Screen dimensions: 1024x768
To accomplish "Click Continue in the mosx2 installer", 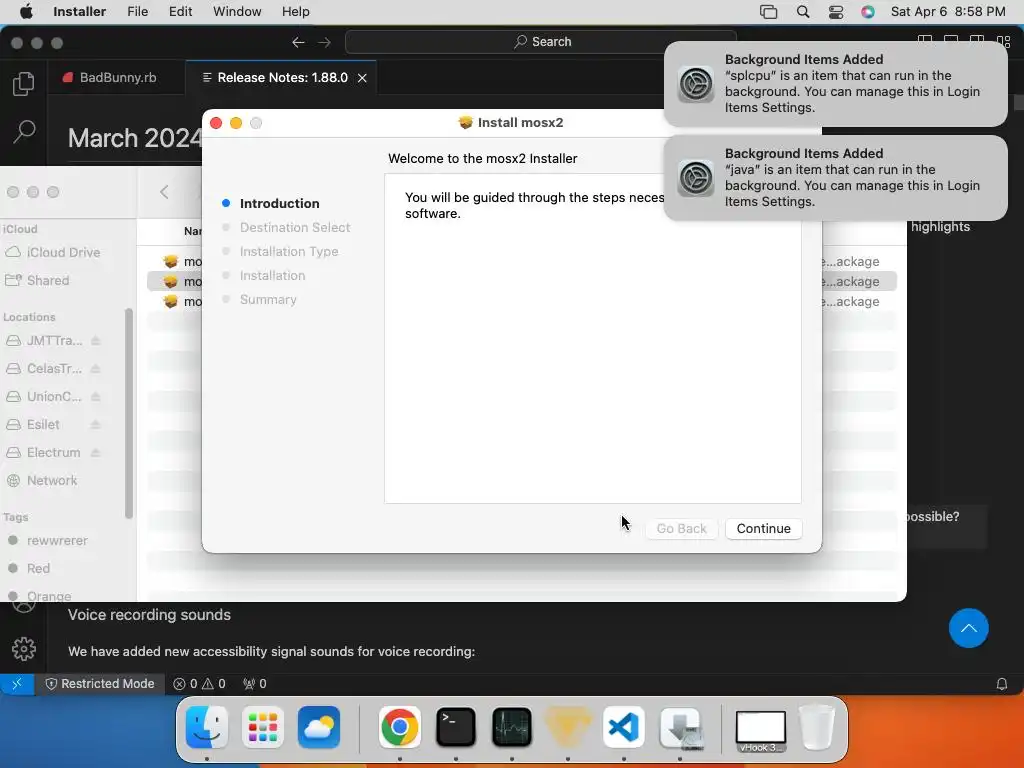I will click(763, 528).
